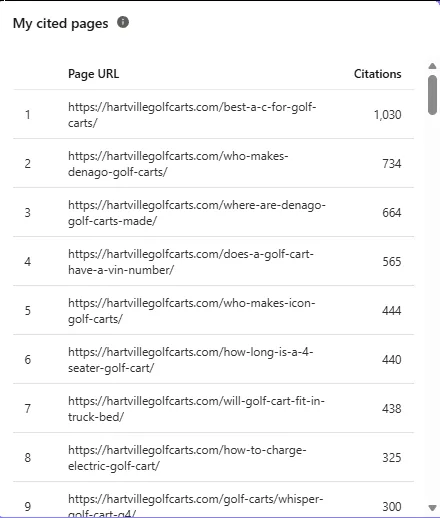Screen dimensions: 440x518
Task: Click the 440 citations value
Action: pyautogui.click(x=392, y=360)
